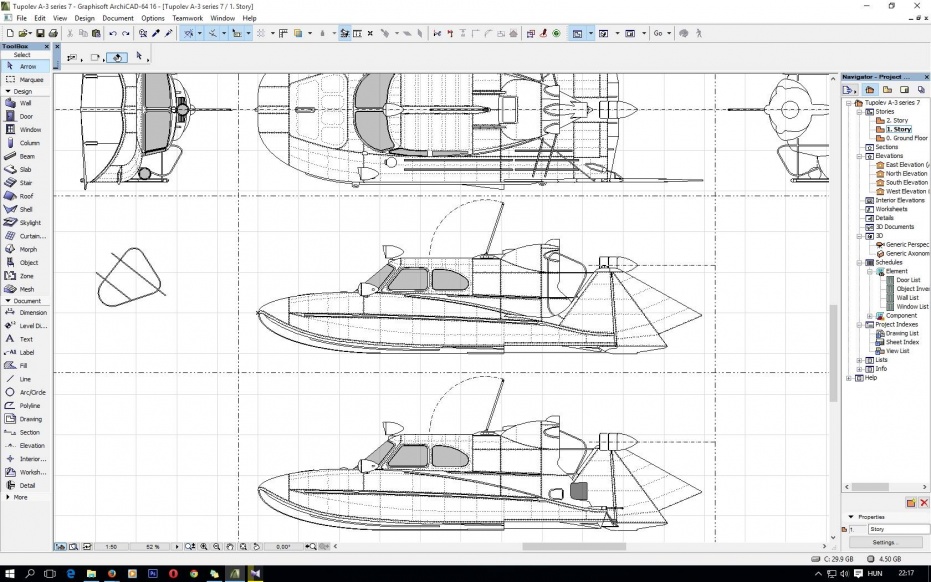The image size is (931, 582).
Task: Click the Settings... button in Properties
Action: click(885, 542)
